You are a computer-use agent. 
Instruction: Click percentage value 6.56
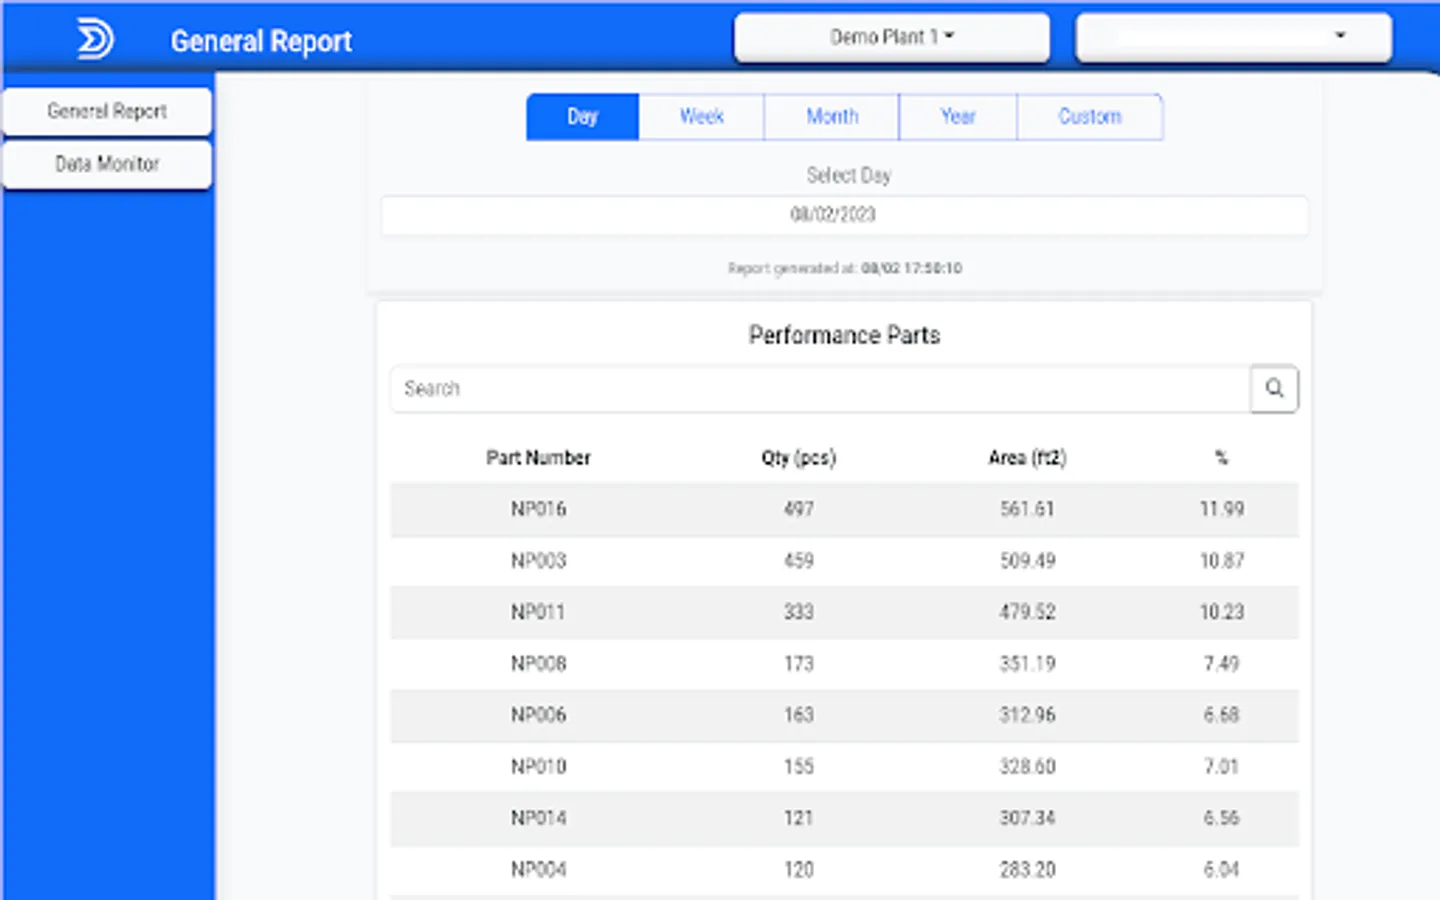pyautogui.click(x=1221, y=818)
